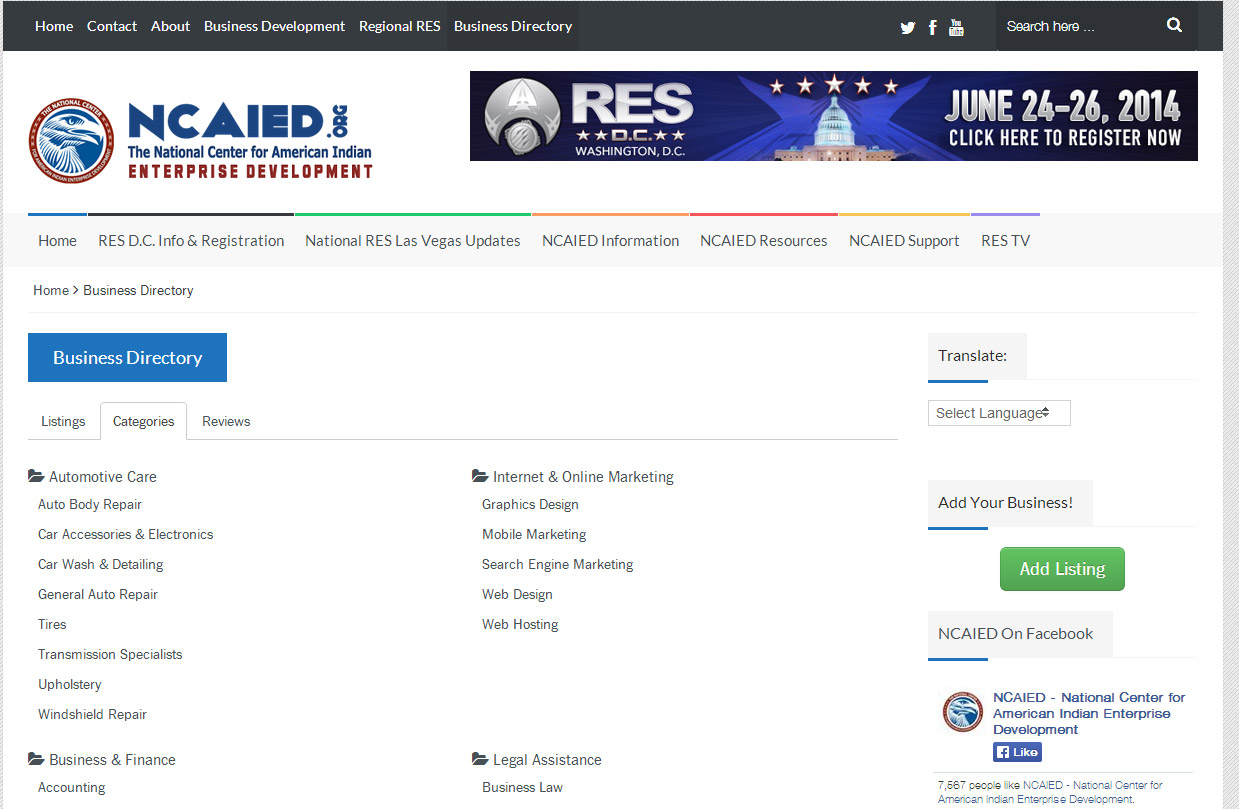Open the Windshield Repair category
The image size is (1239, 809).
[x=92, y=715]
